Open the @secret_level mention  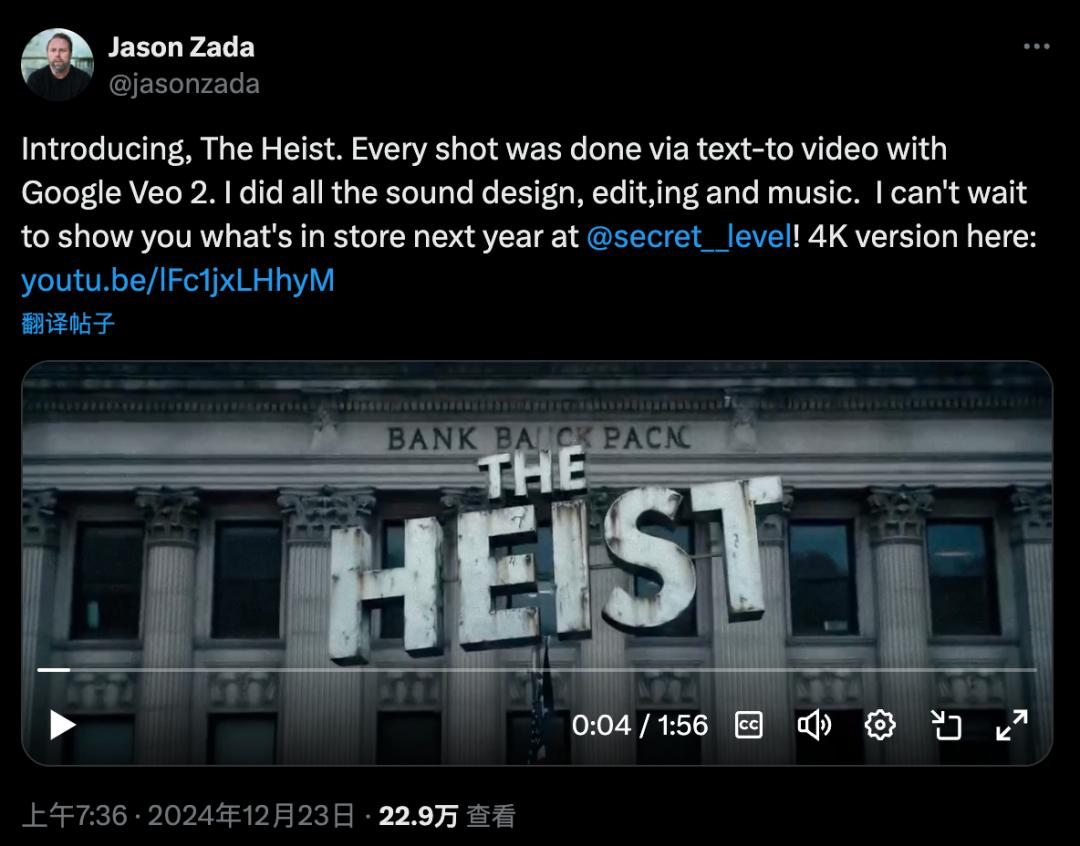(x=689, y=236)
